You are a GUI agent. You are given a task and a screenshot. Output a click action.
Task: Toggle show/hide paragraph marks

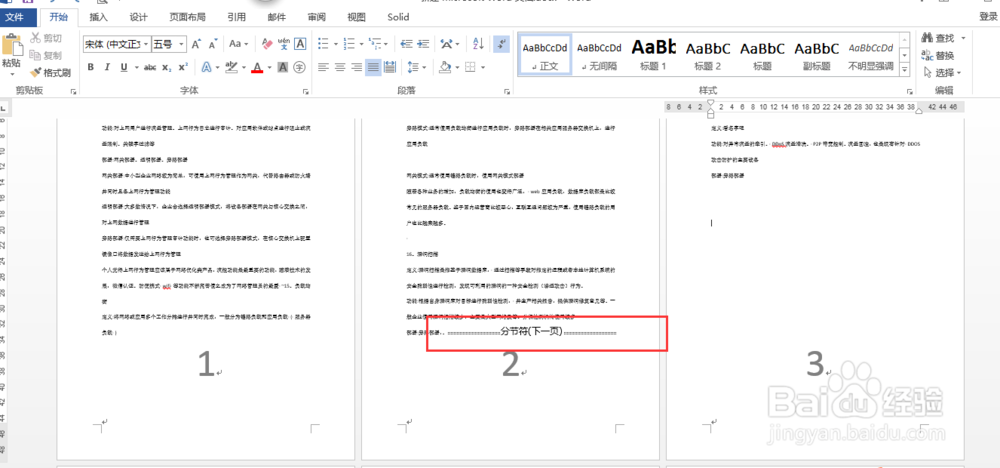(x=501, y=44)
